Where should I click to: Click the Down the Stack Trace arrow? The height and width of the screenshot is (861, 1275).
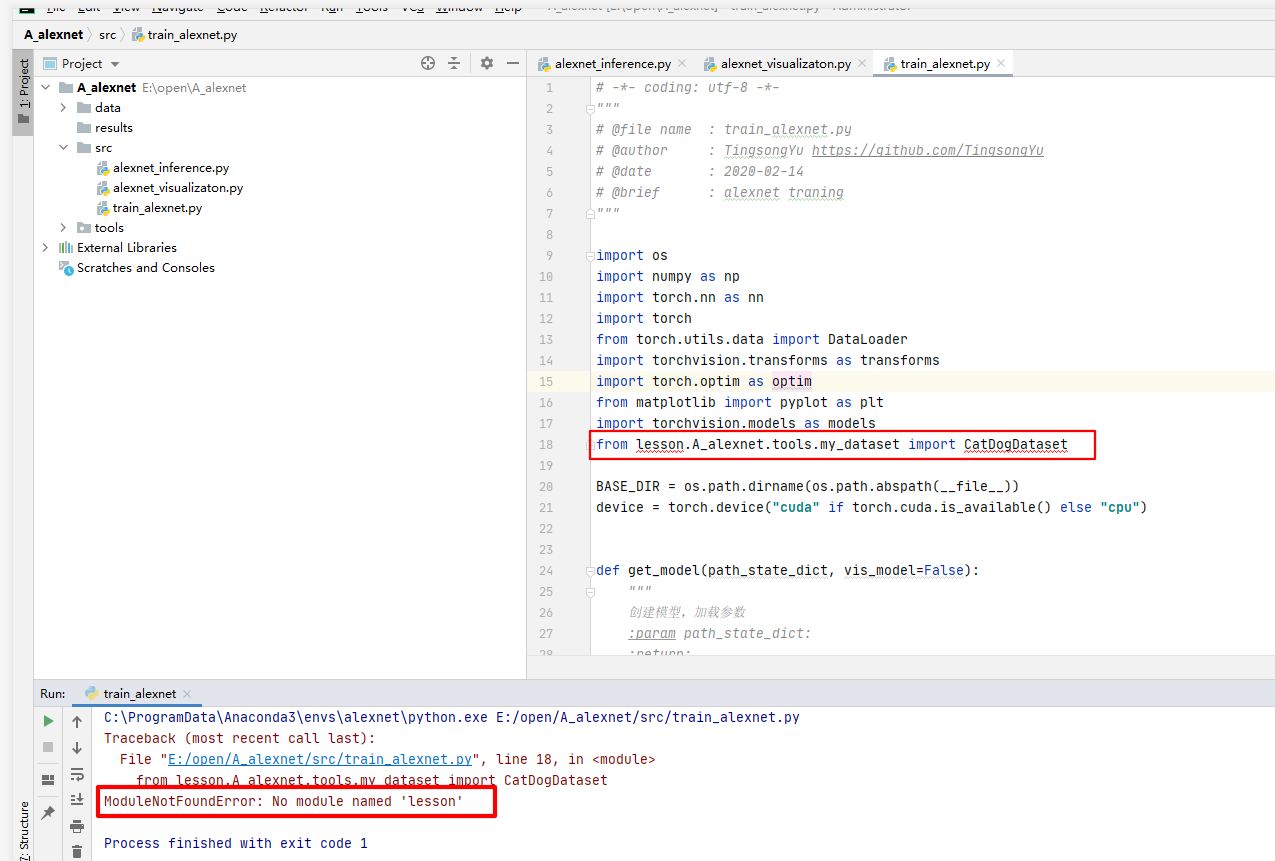(x=77, y=748)
